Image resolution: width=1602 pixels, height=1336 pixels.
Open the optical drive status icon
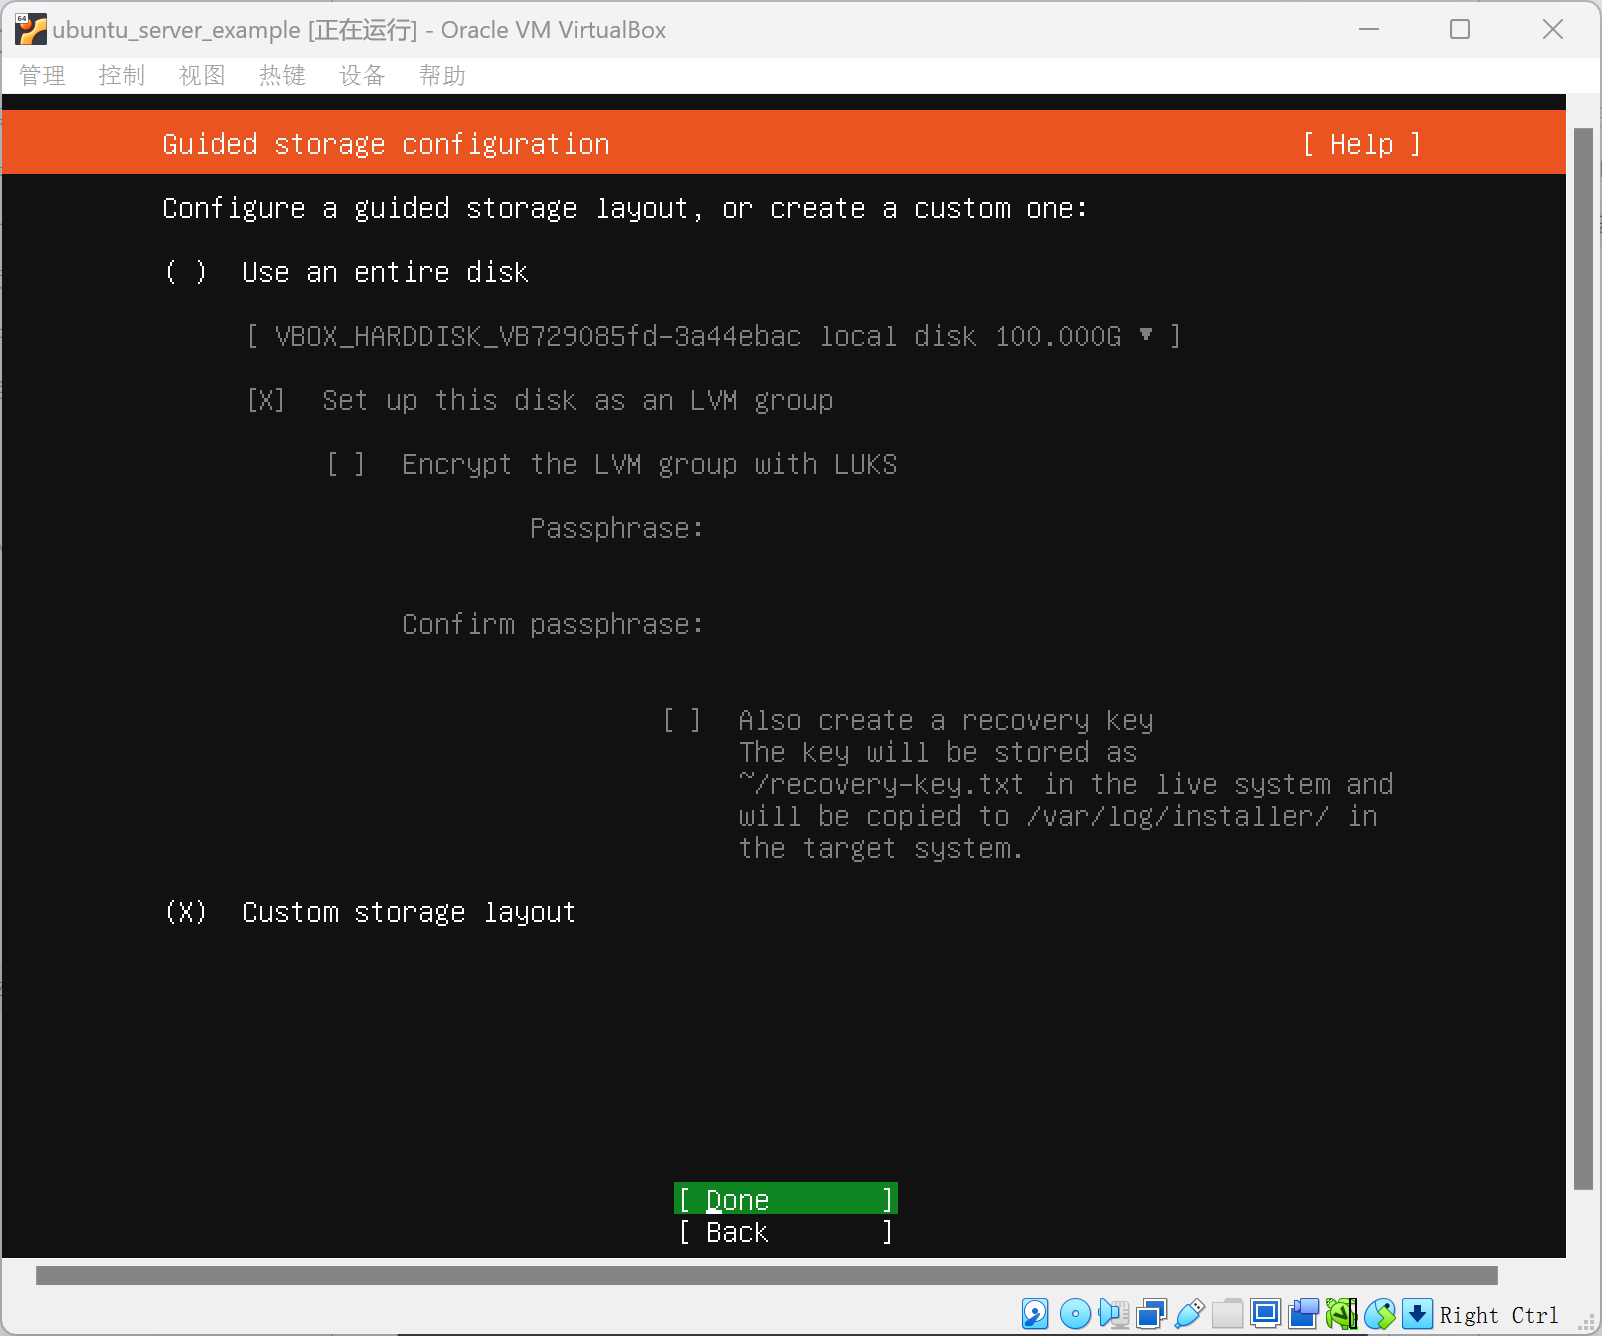(x=1075, y=1313)
